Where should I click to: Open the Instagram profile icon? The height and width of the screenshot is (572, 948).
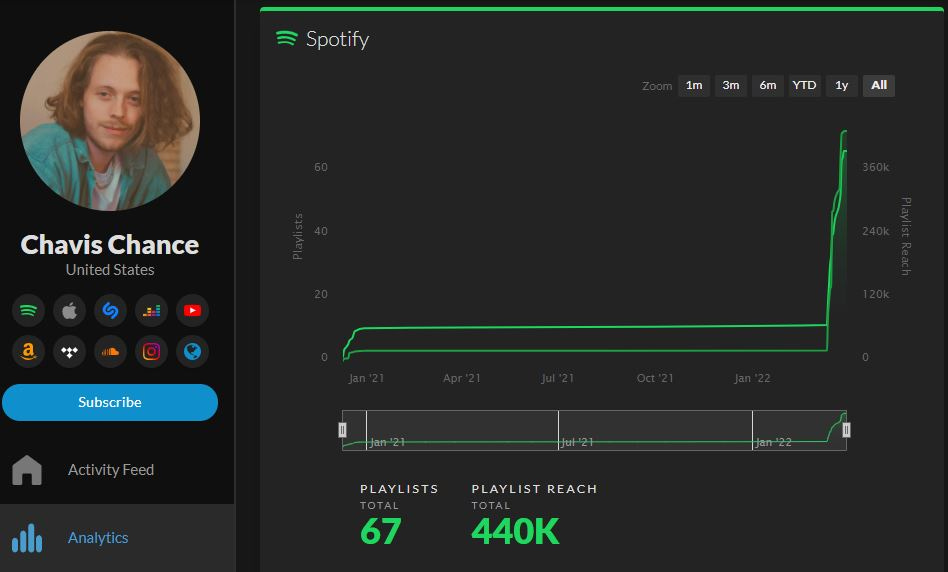pos(151,351)
